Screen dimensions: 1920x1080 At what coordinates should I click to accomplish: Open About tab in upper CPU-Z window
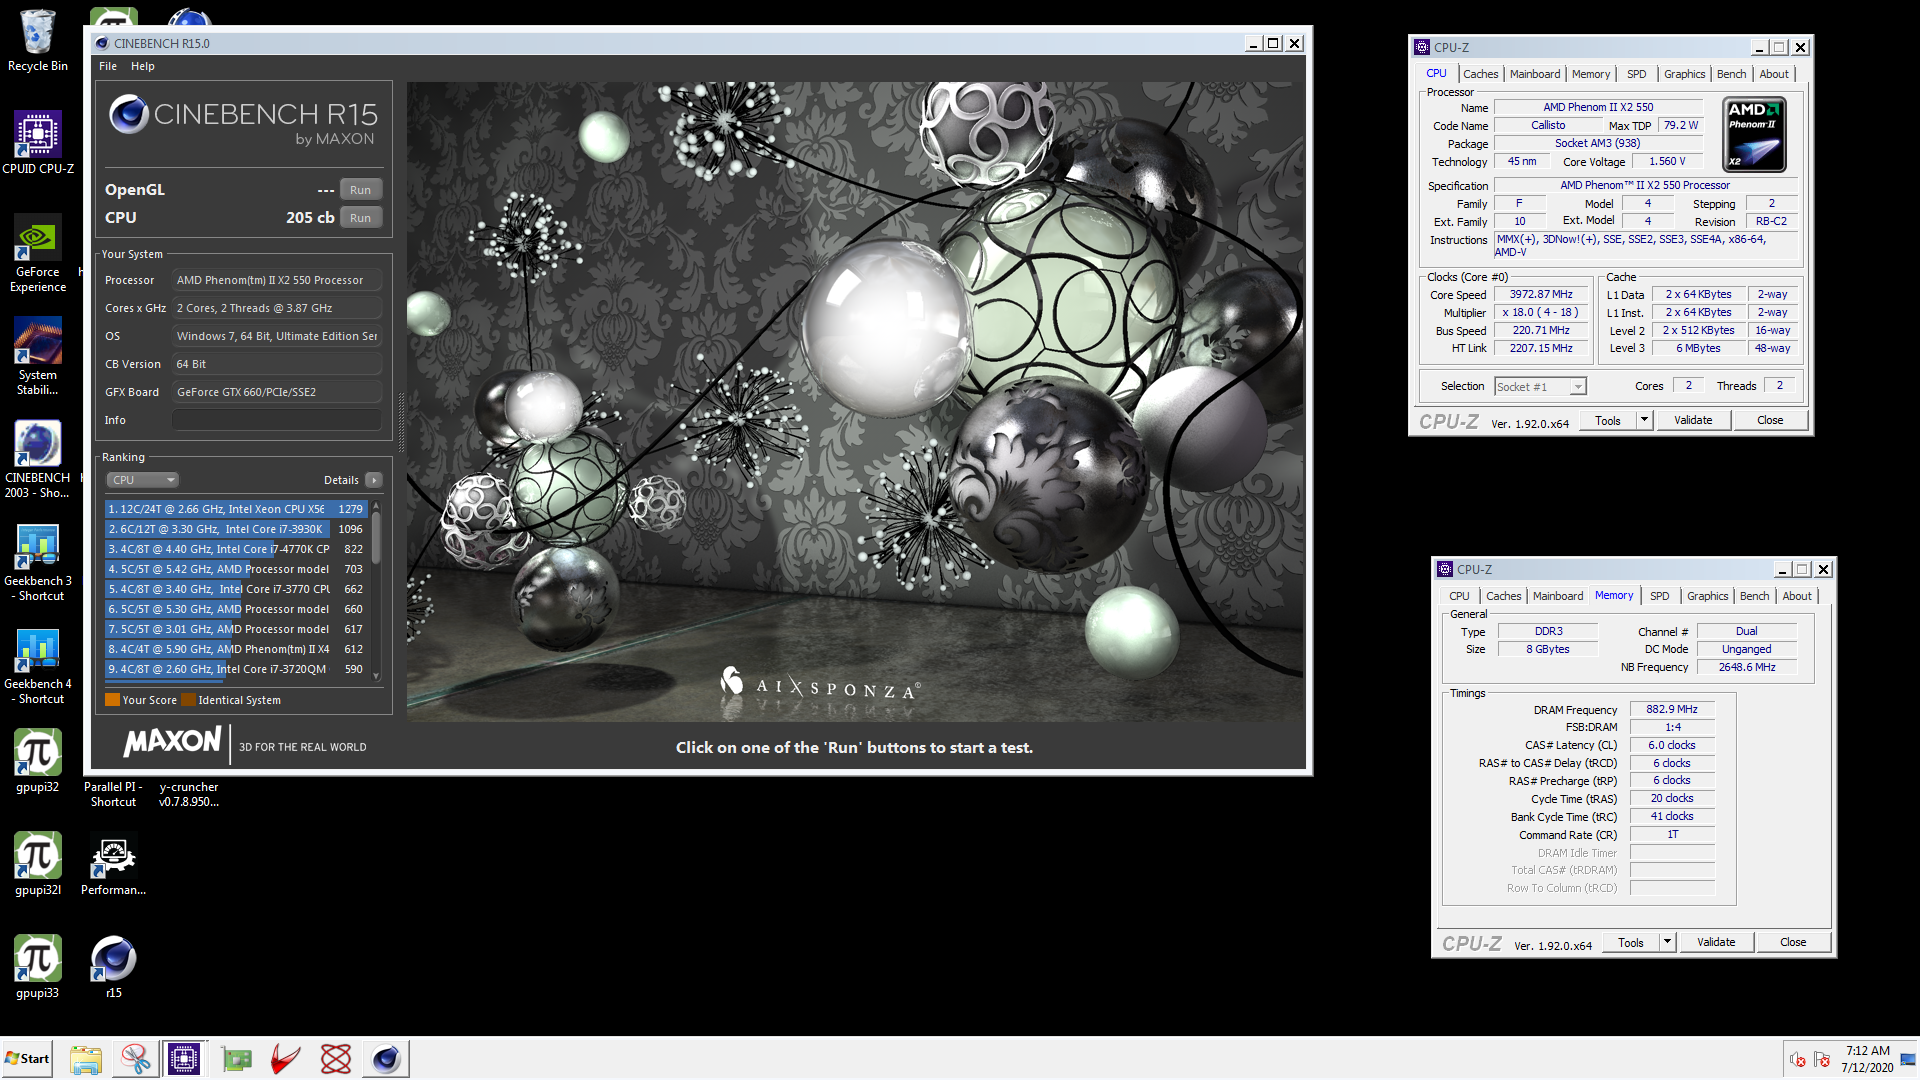point(1774,74)
